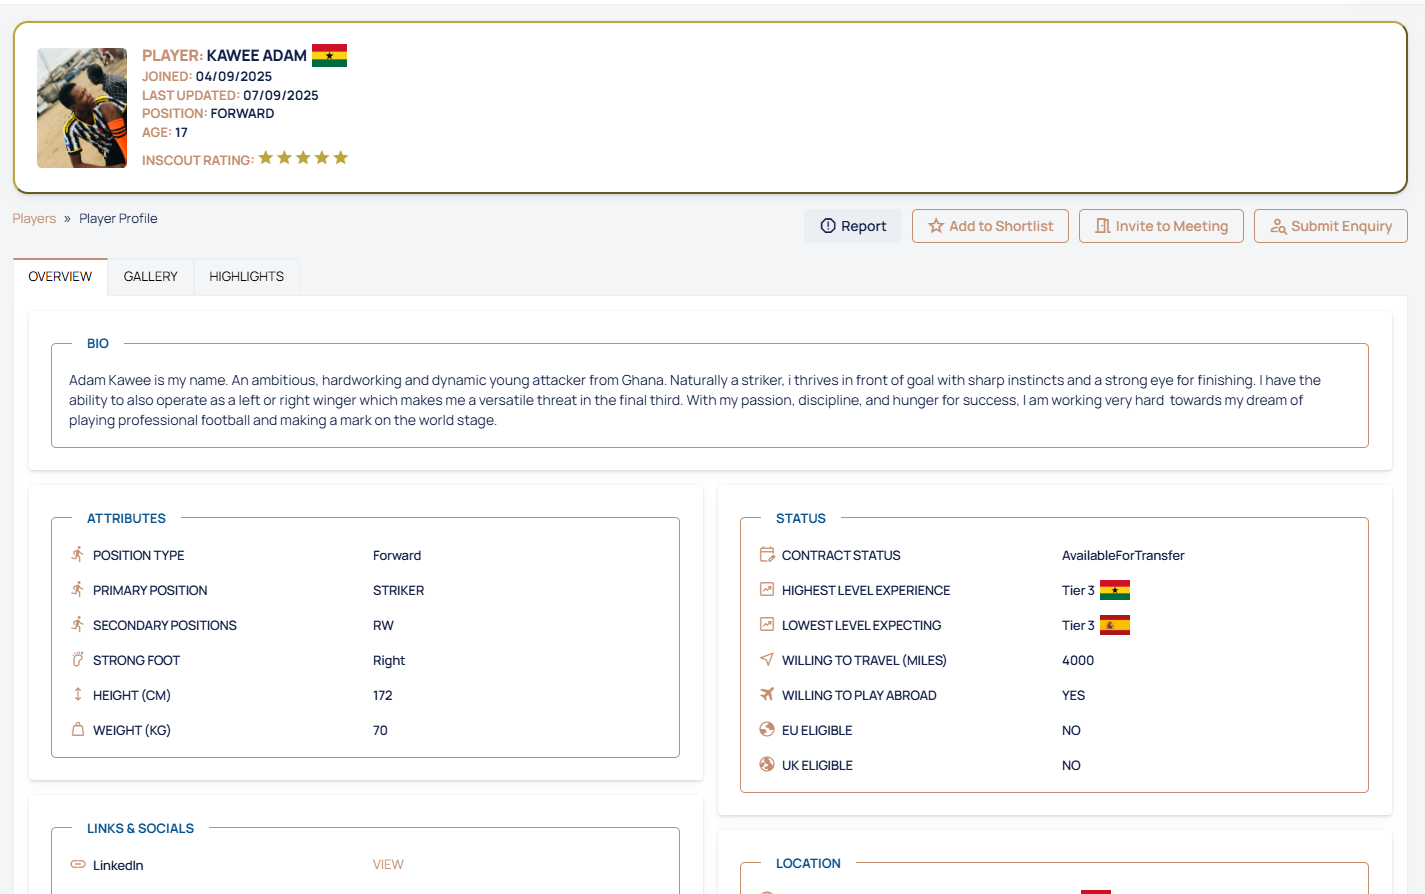
Task: Select the NO value for EU Eligible
Action: tap(1071, 731)
